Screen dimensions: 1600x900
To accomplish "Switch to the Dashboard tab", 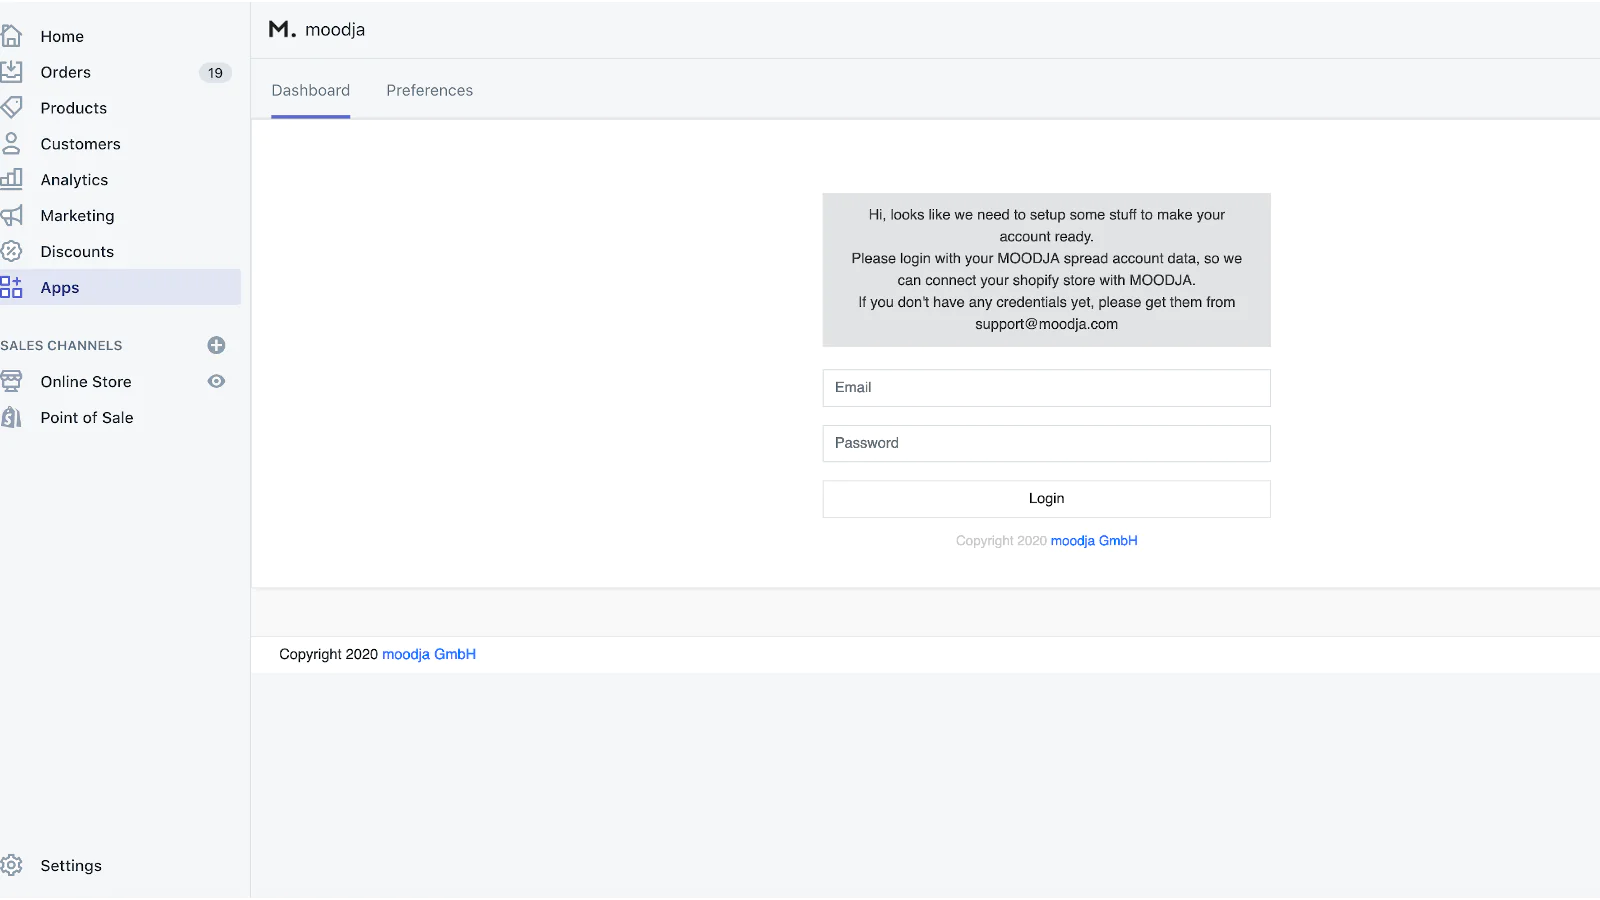I will point(311,90).
